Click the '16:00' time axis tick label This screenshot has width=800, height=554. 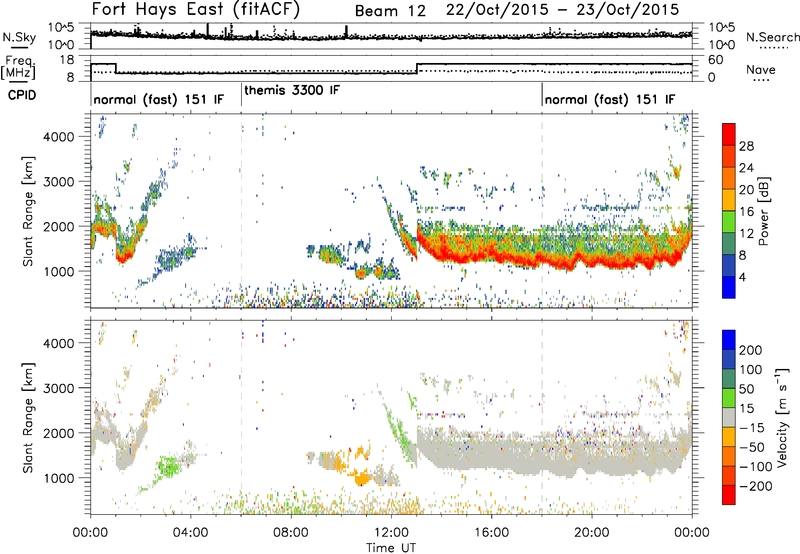click(491, 533)
